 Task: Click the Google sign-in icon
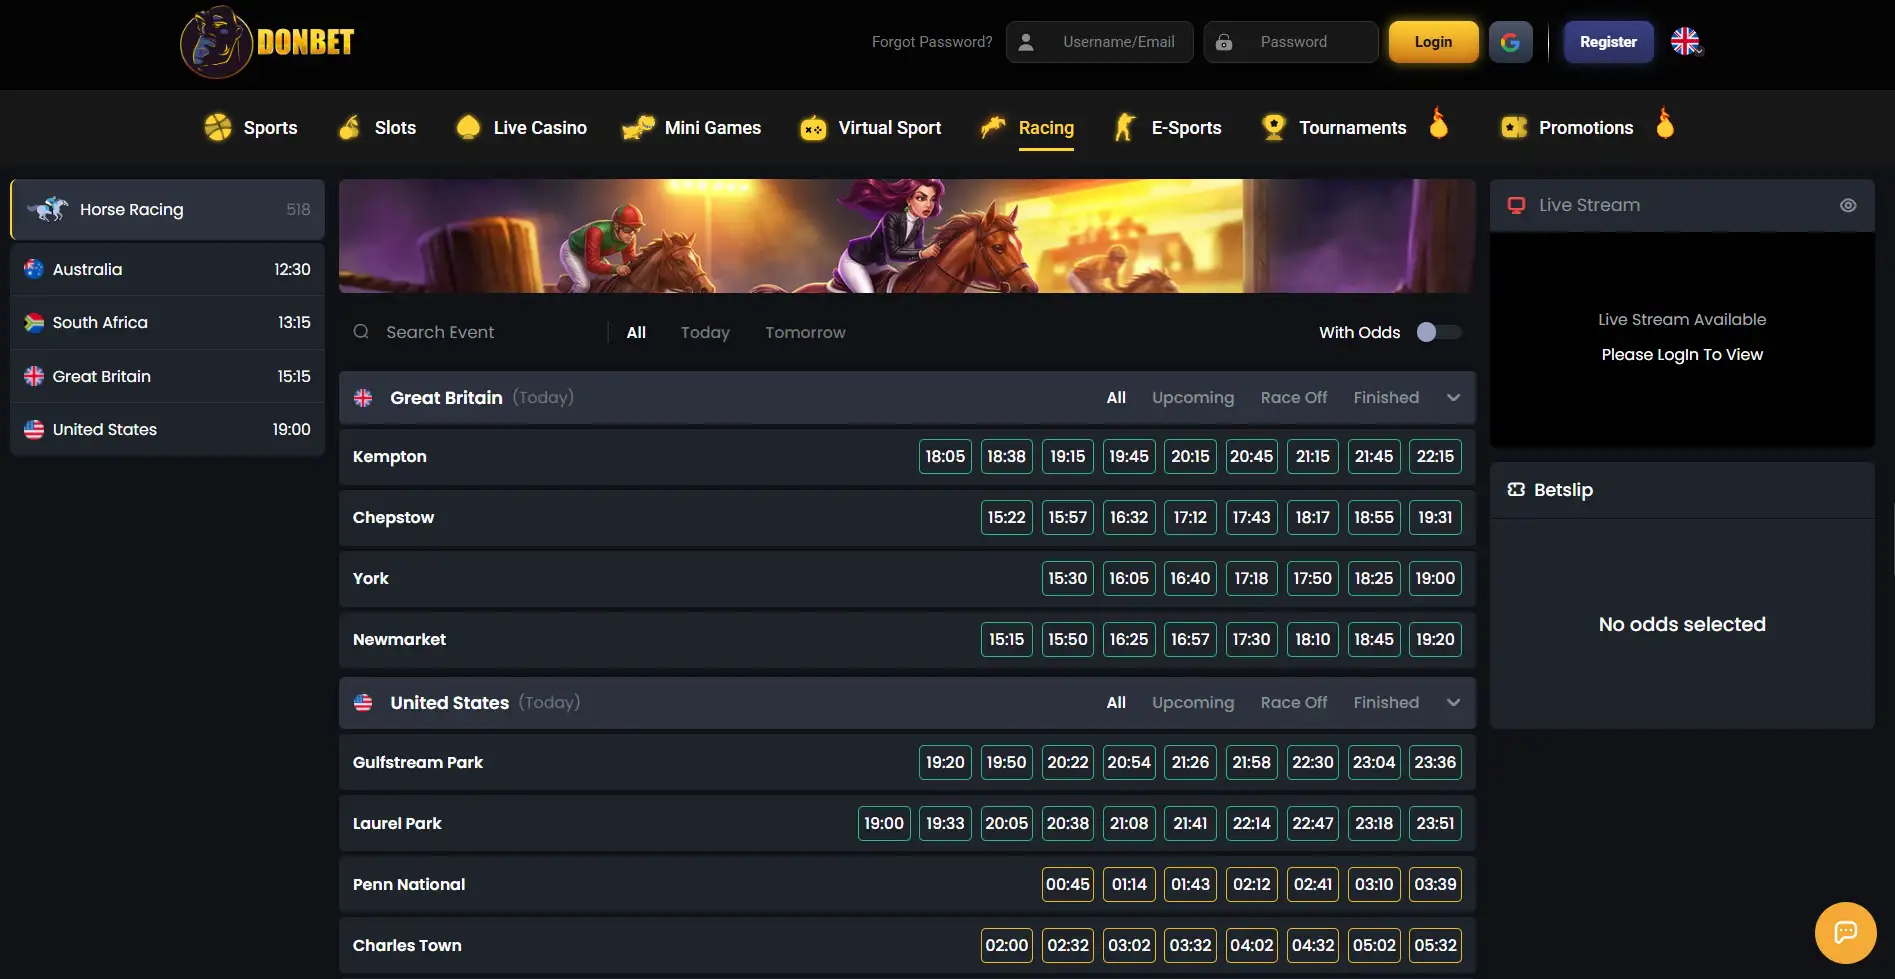click(1510, 42)
